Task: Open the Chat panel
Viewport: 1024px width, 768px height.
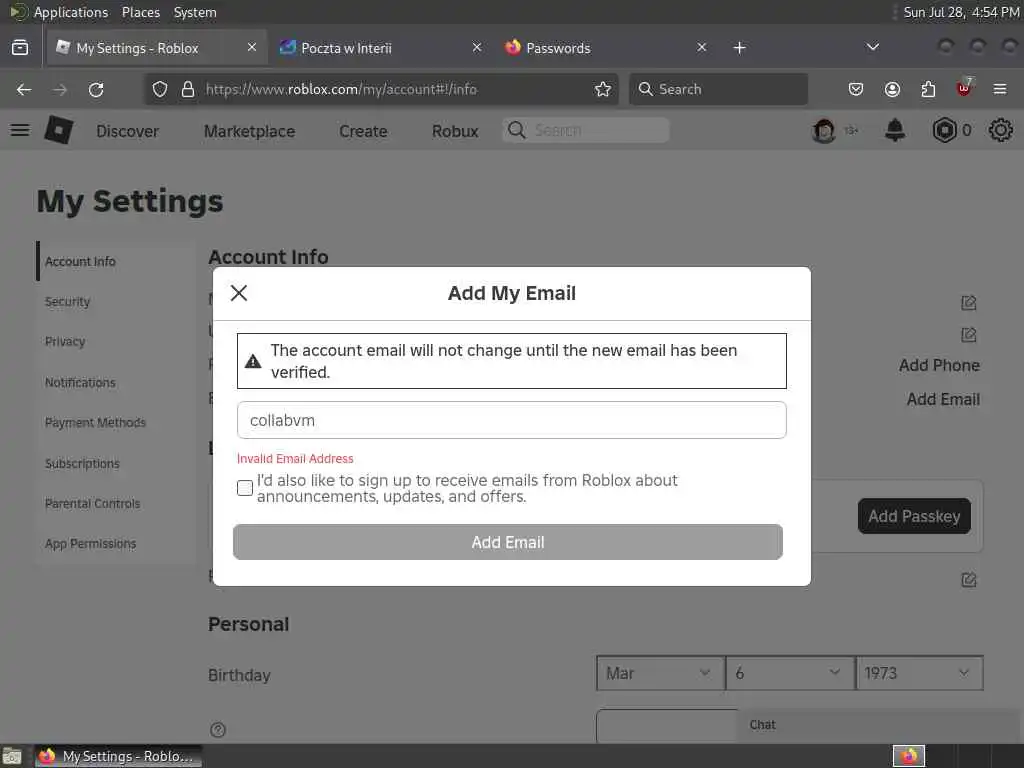Action: [x=880, y=725]
